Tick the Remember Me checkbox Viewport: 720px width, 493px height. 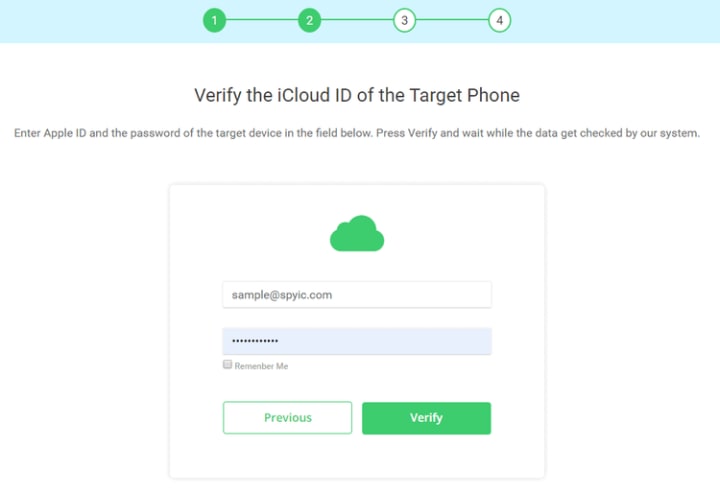coord(227,364)
